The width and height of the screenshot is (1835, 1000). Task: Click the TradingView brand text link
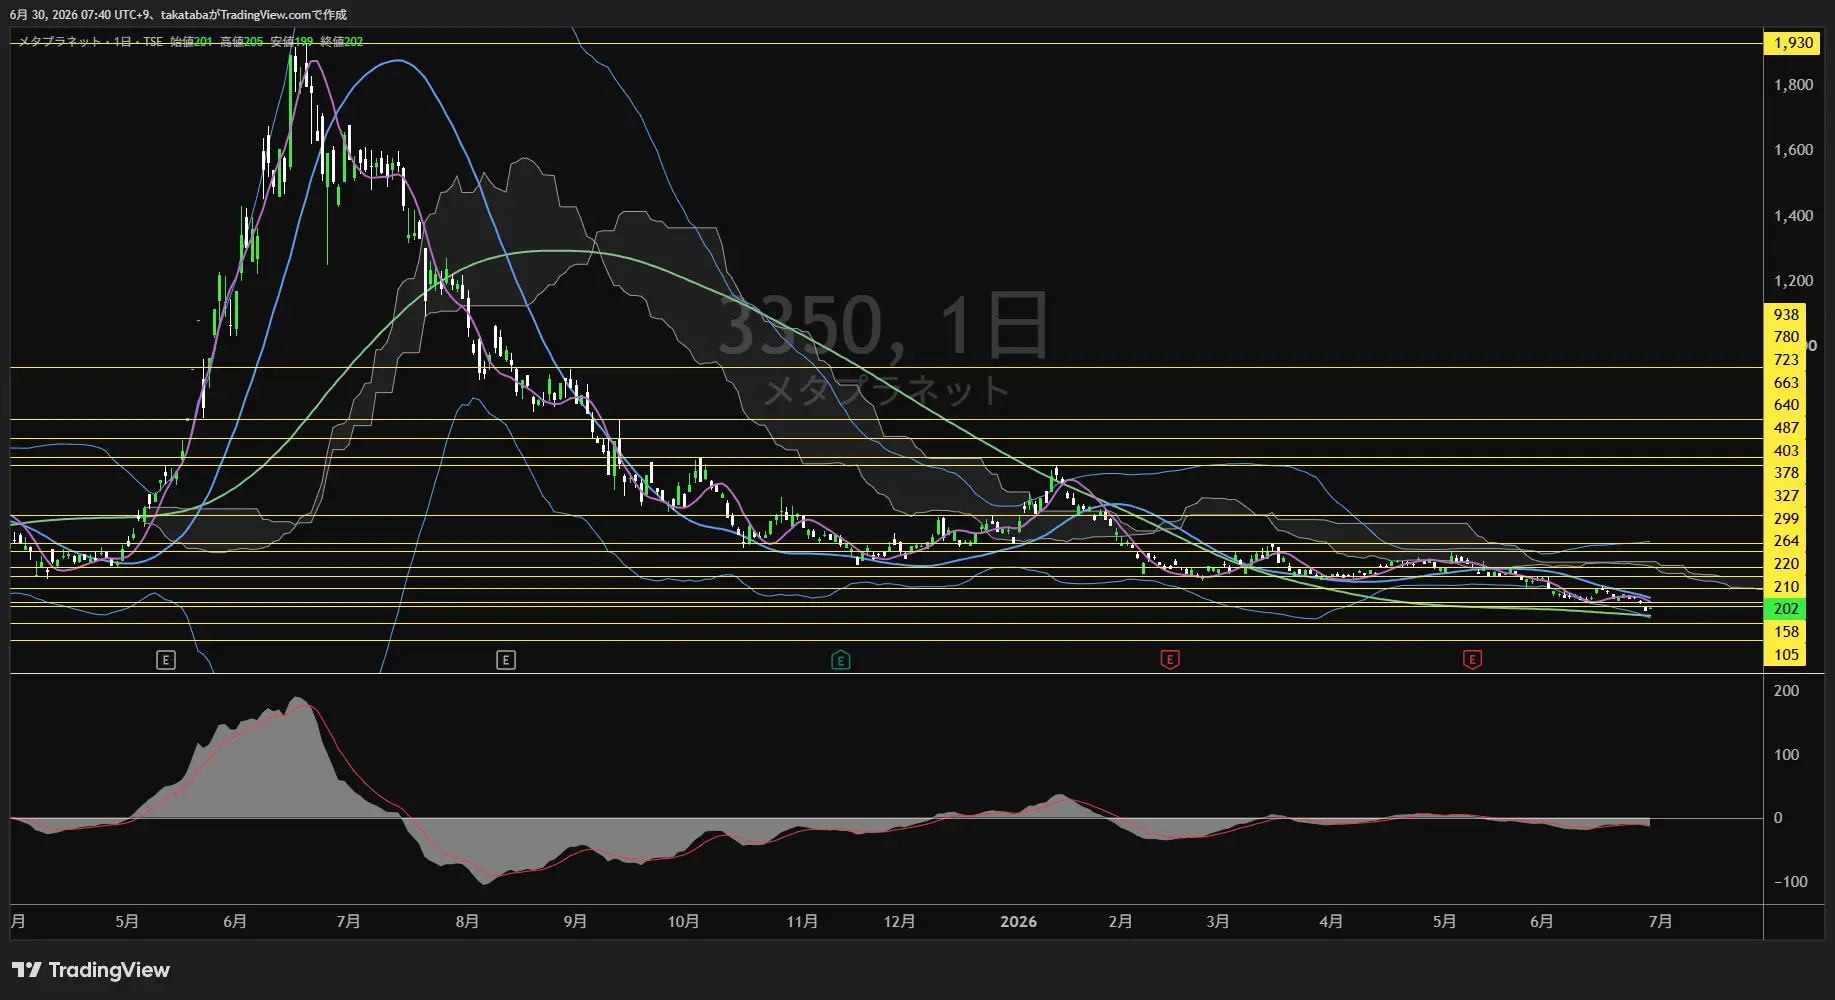click(109, 970)
